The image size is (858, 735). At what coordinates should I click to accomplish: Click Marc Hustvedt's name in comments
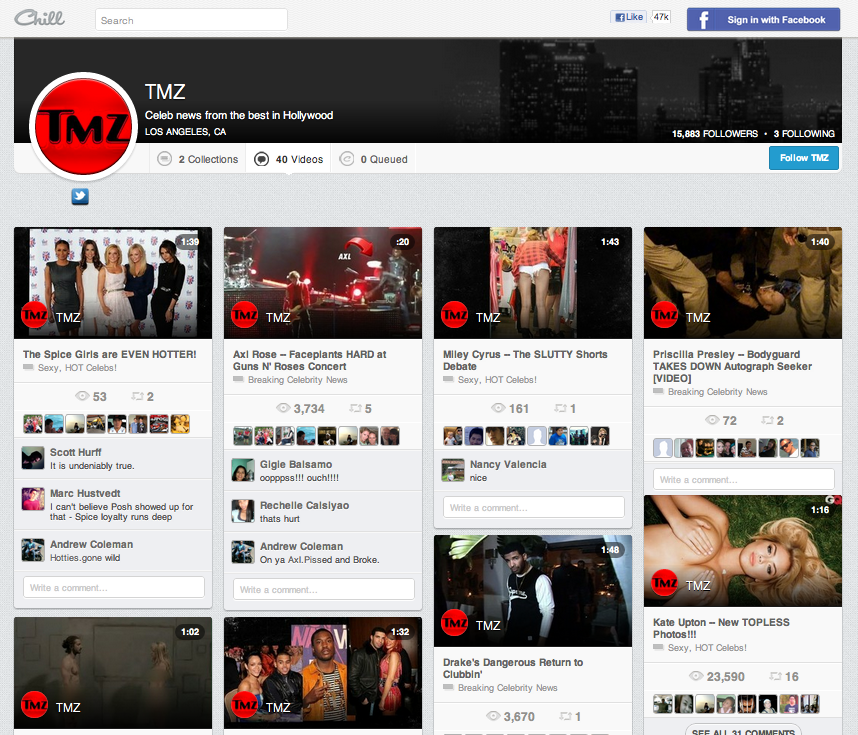(85, 493)
